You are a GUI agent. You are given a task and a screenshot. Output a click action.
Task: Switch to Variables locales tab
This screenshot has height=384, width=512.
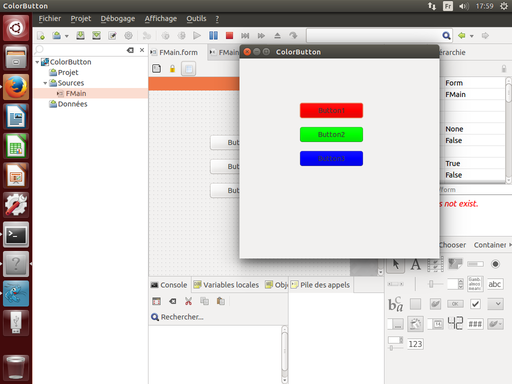coord(226,285)
